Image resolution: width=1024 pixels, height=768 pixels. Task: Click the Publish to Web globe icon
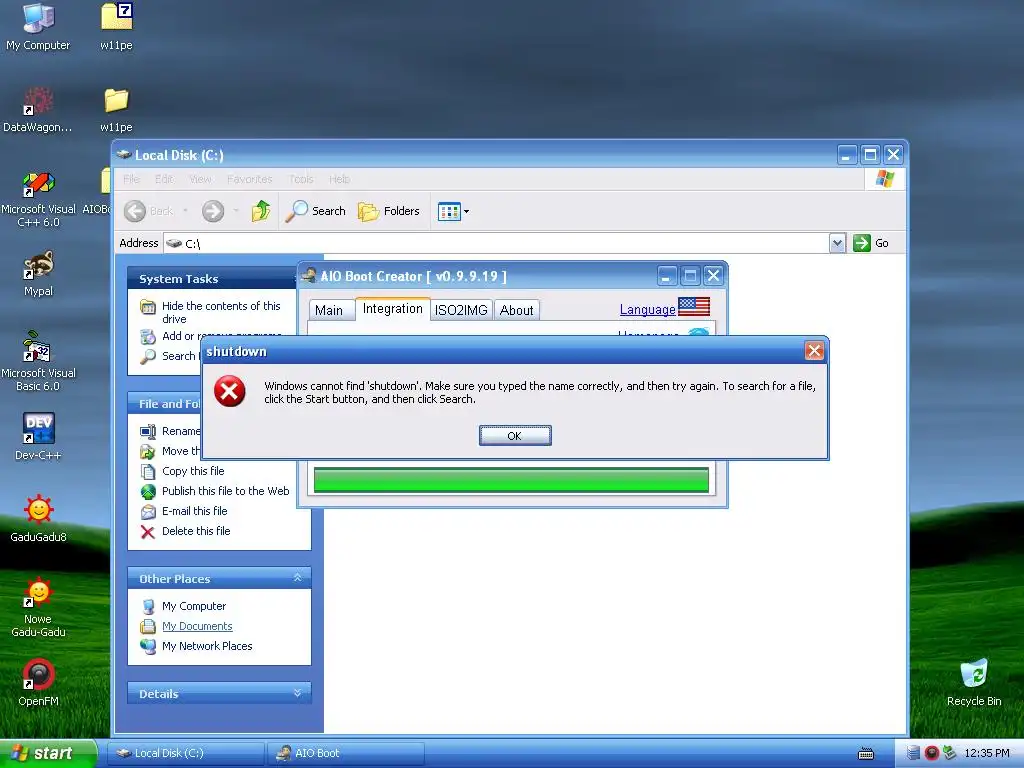148,491
